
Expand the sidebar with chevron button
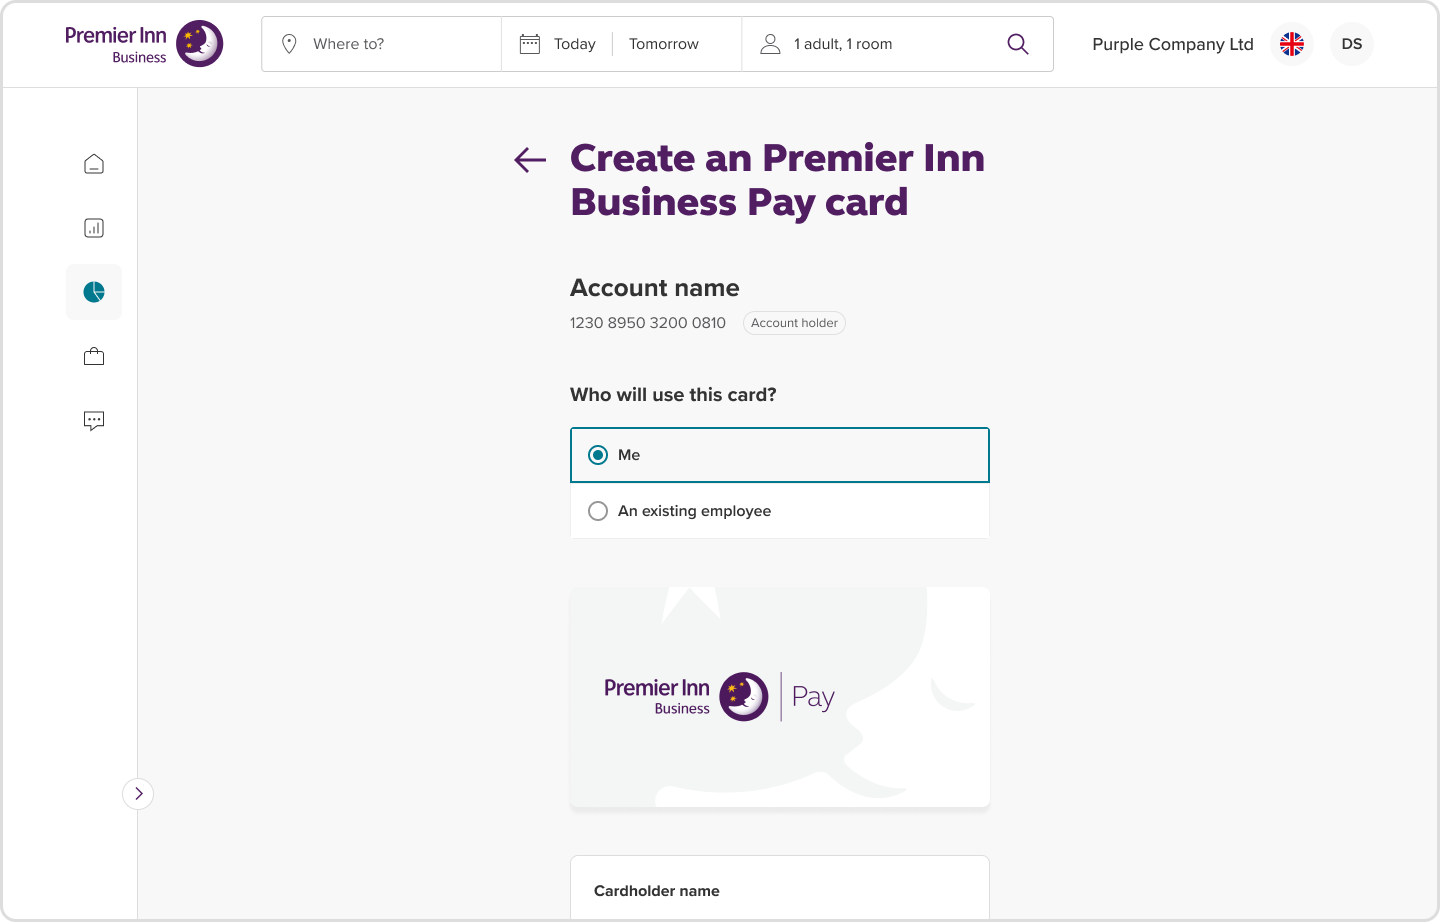(138, 794)
